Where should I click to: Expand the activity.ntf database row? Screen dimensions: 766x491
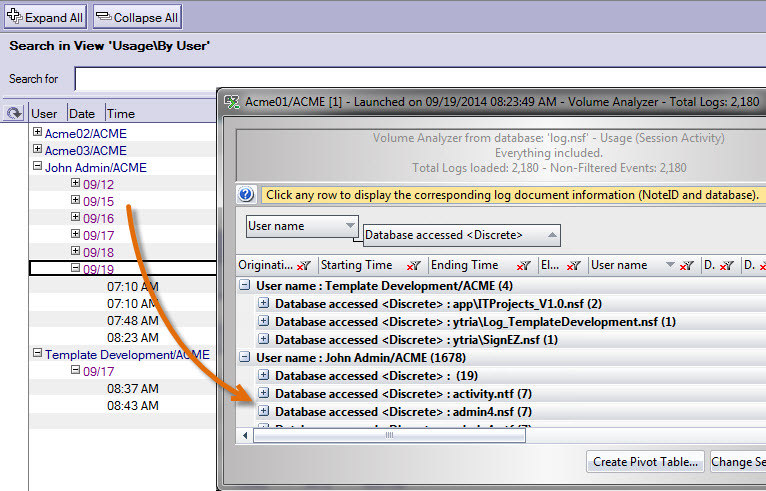pos(264,393)
